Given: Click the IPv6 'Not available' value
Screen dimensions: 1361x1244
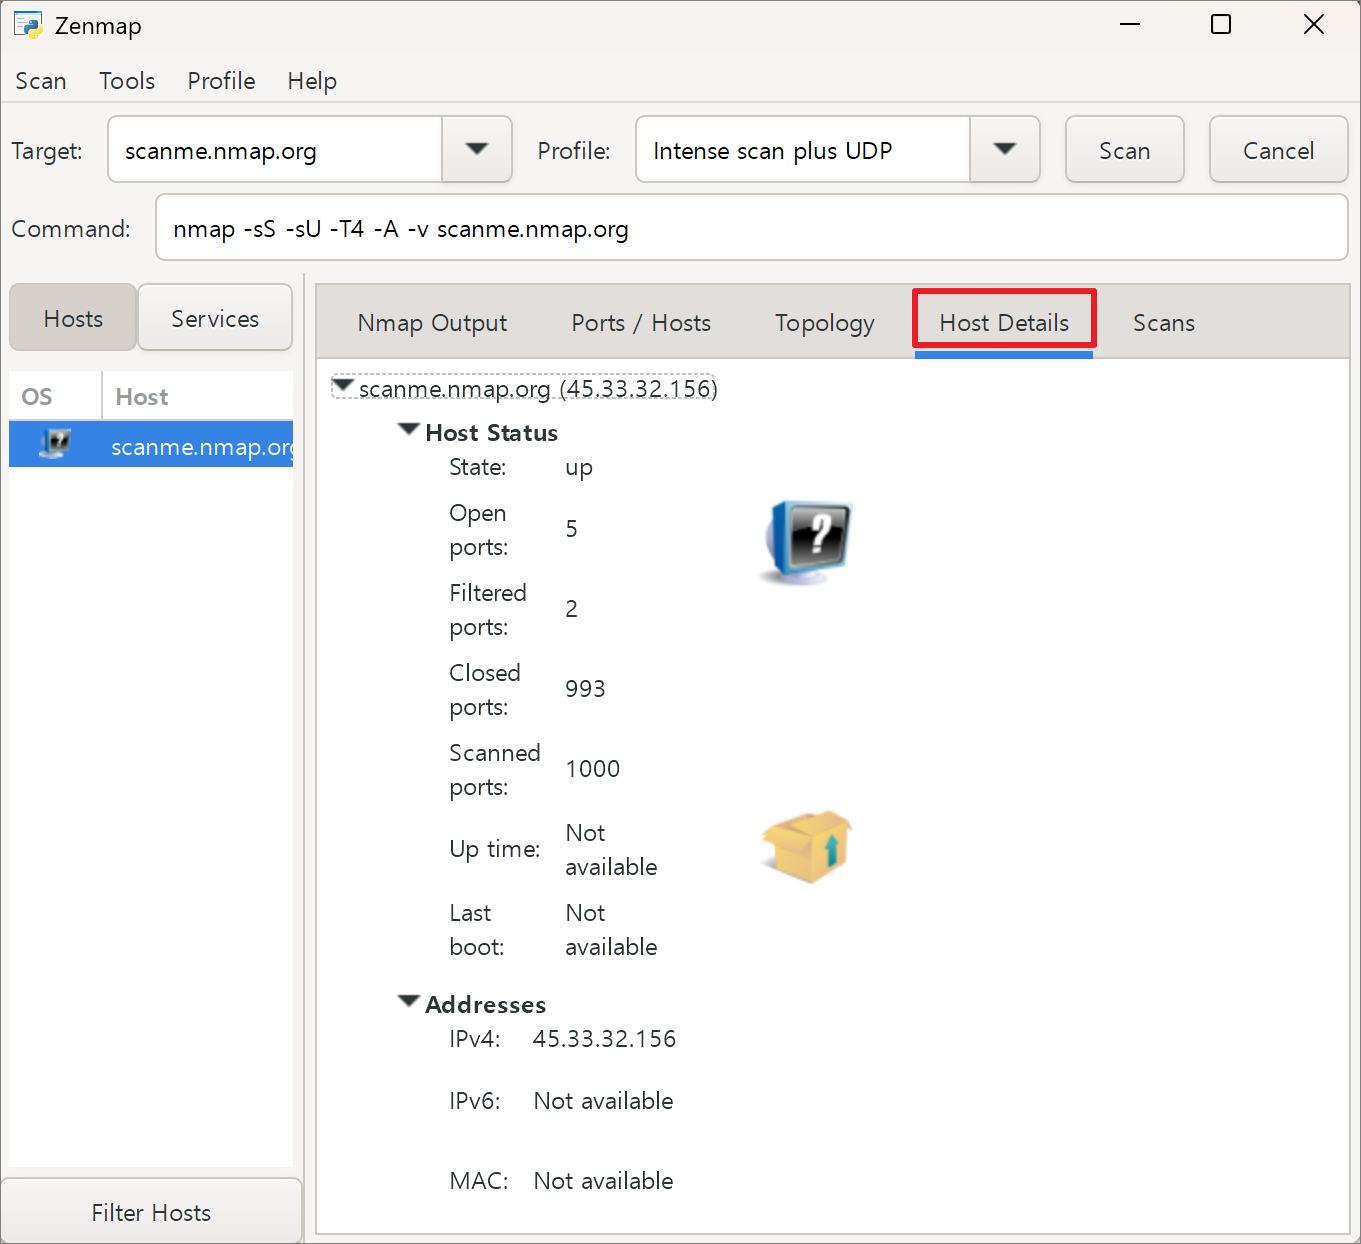Looking at the screenshot, I should [x=603, y=1101].
